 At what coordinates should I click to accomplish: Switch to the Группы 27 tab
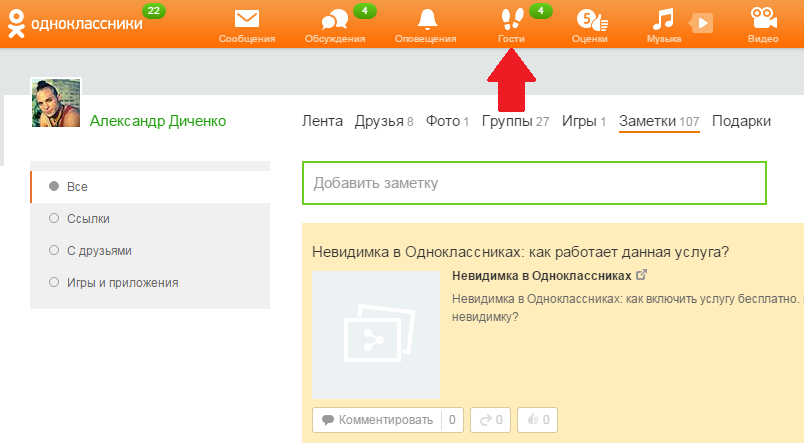(x=515, y=121)
